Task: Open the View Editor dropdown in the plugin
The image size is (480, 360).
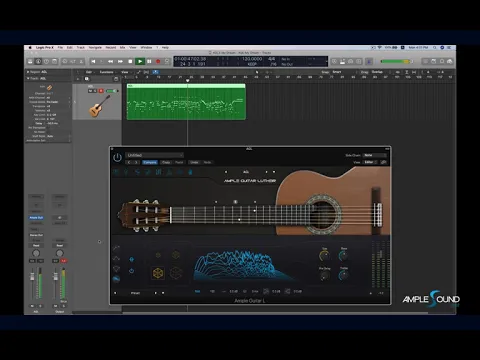Action: point(370,162)
